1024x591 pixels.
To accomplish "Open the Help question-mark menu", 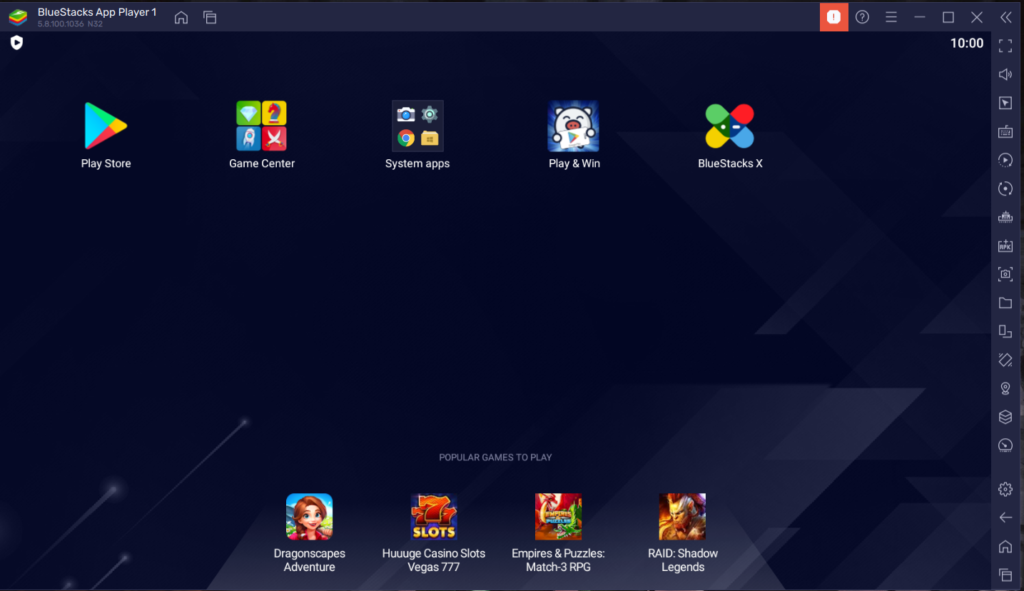I will (862, 16).
